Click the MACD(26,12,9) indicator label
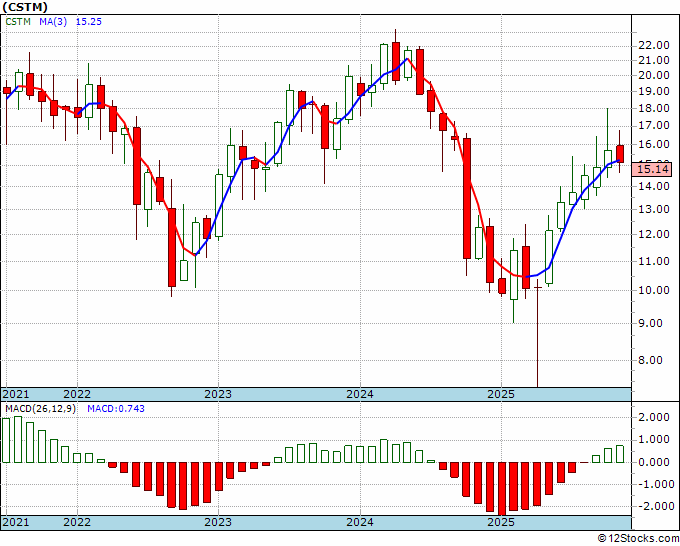This screenshot has height=546, width=680. coord(41,409)
